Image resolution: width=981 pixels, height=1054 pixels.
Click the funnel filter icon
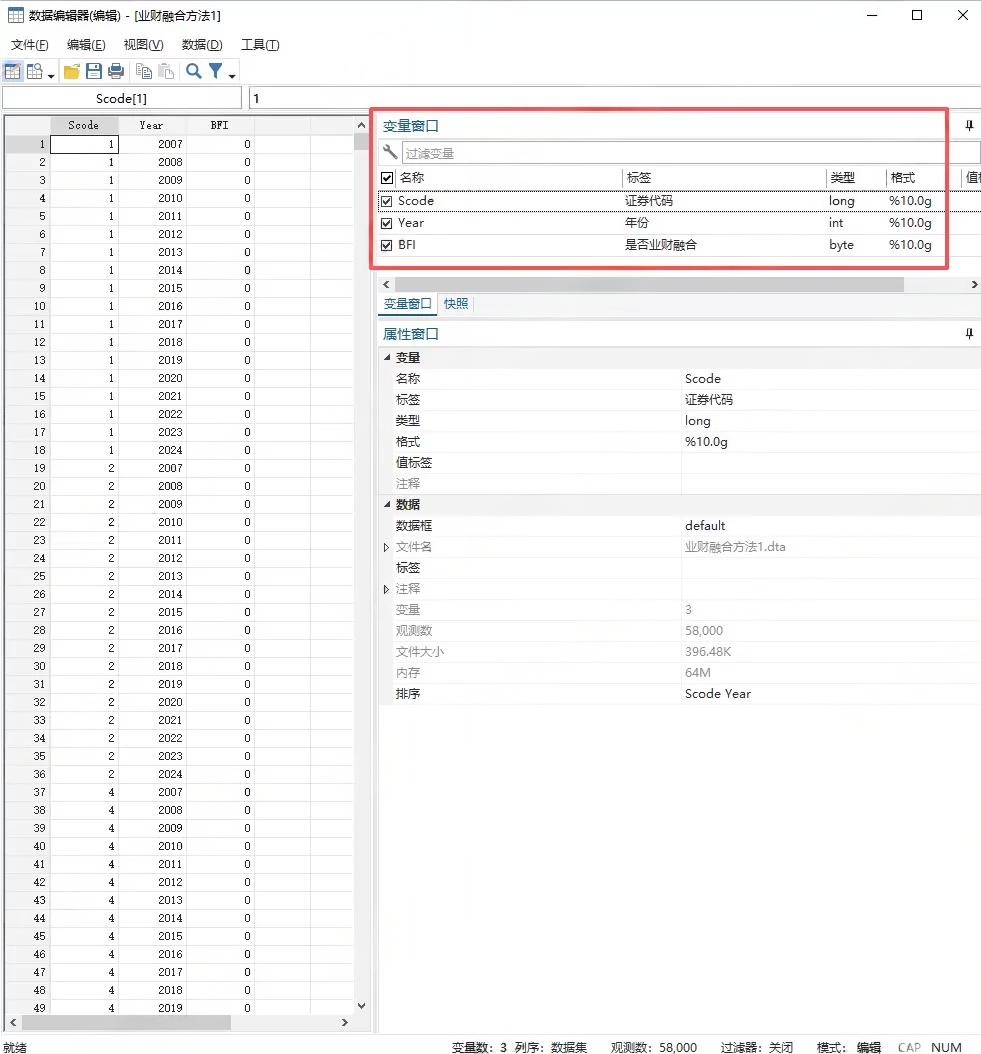[215, 71]
